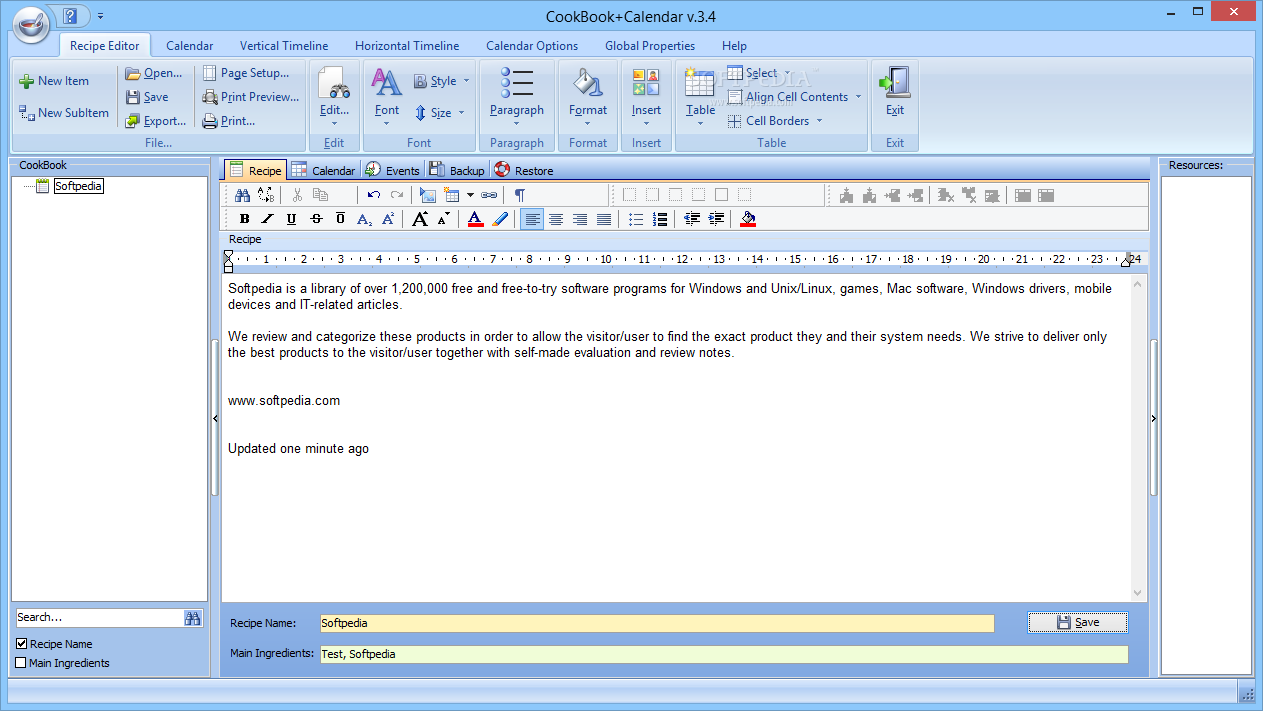Click New SubItem in the ribbon
Image resolution: width=1263 pixels, height=711 pixels.
tap(63, 113)
